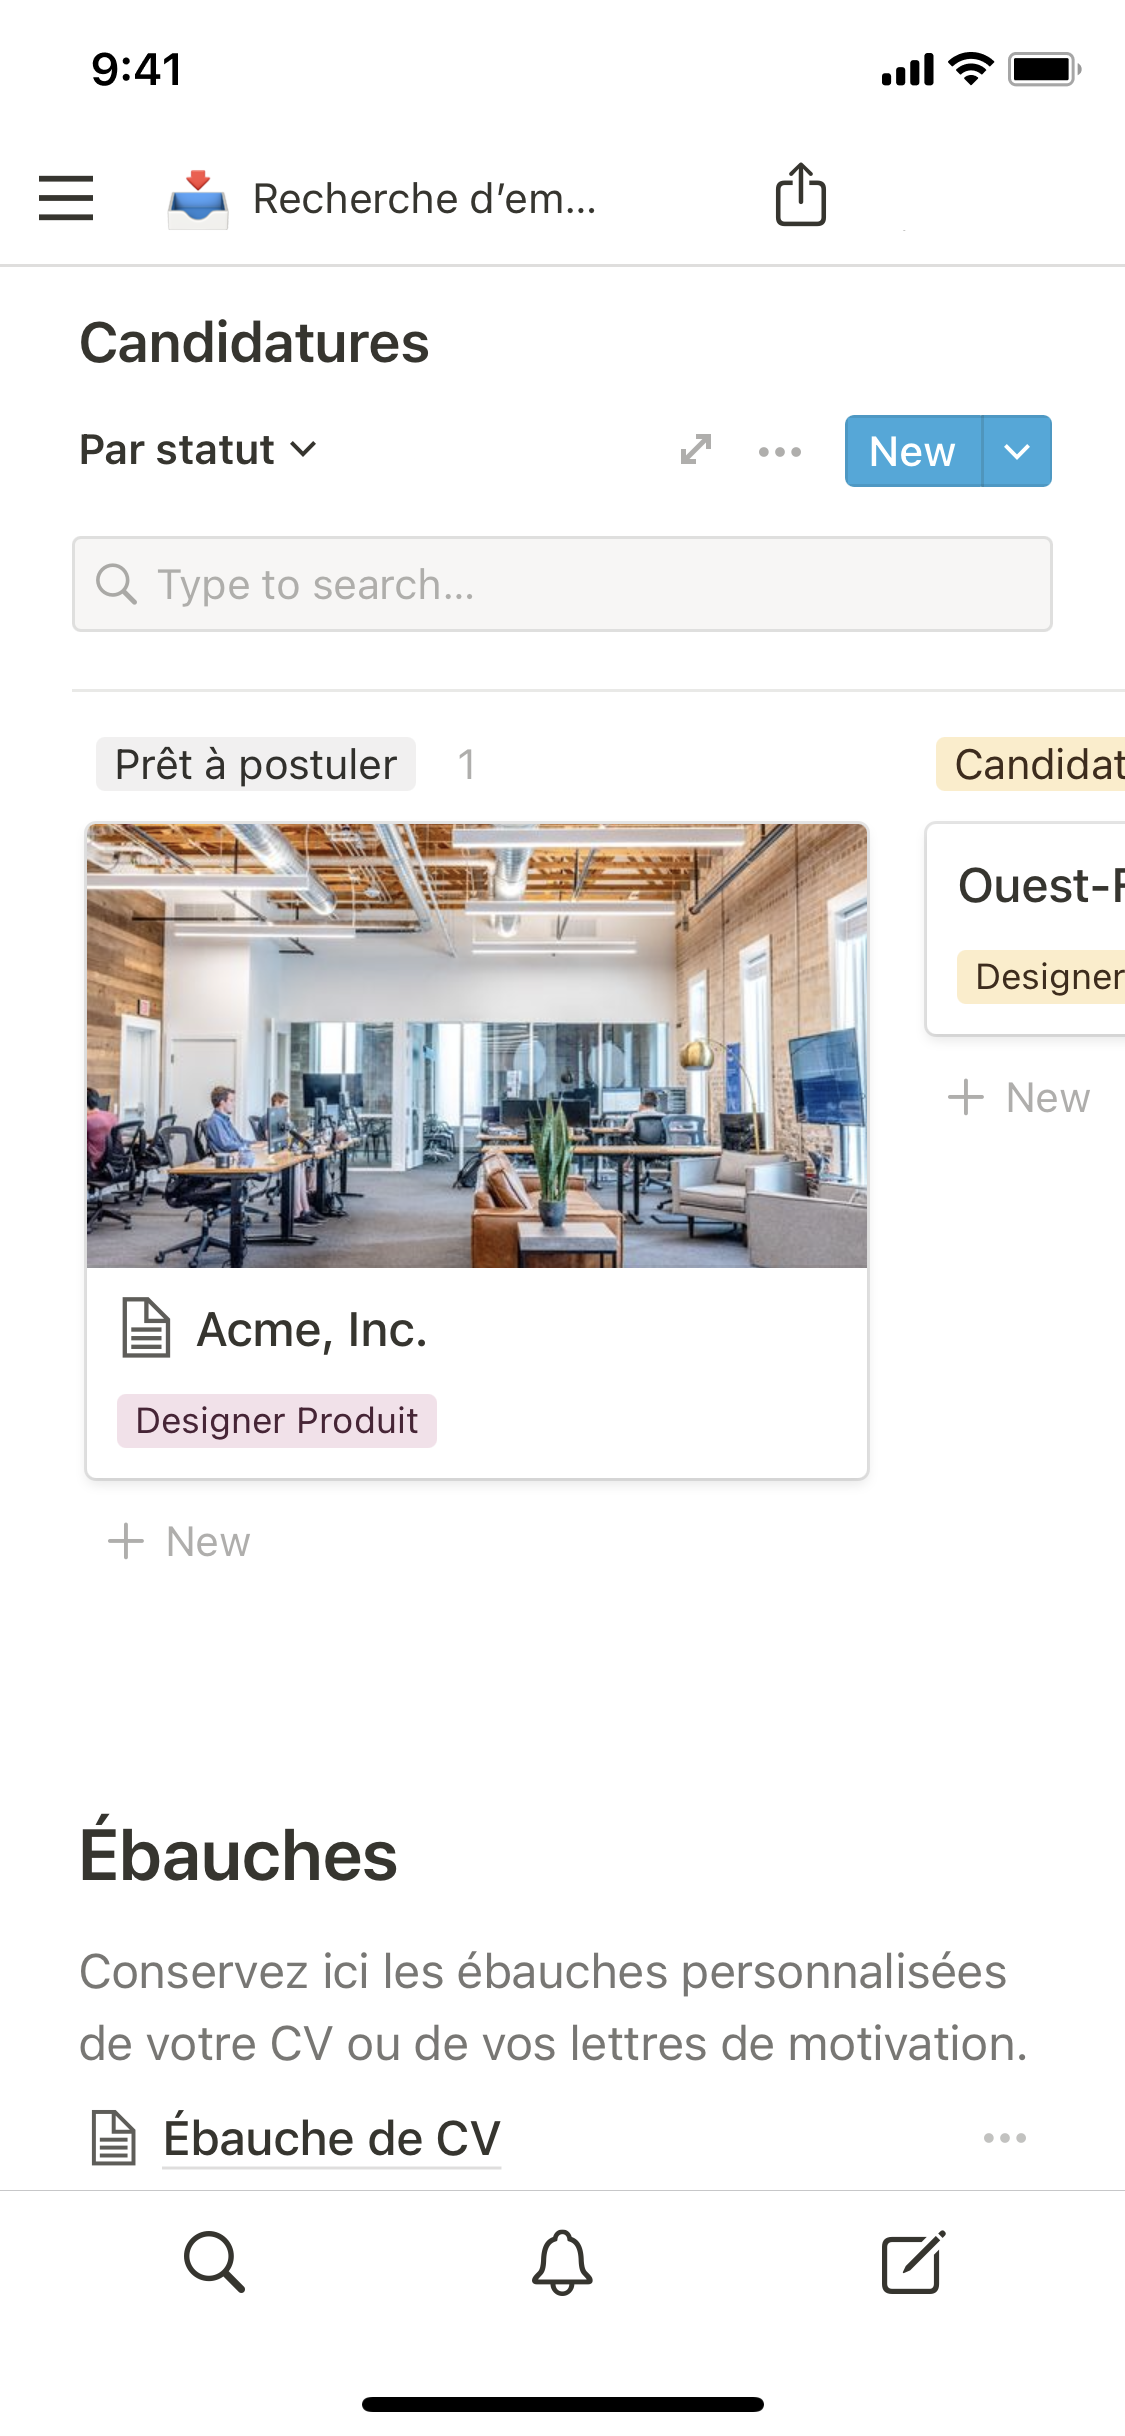Viewport: 1125px width, 2436px height.
Task: Open options dots for Ébauche de CV
Action: click(x=1004, y=2138)
